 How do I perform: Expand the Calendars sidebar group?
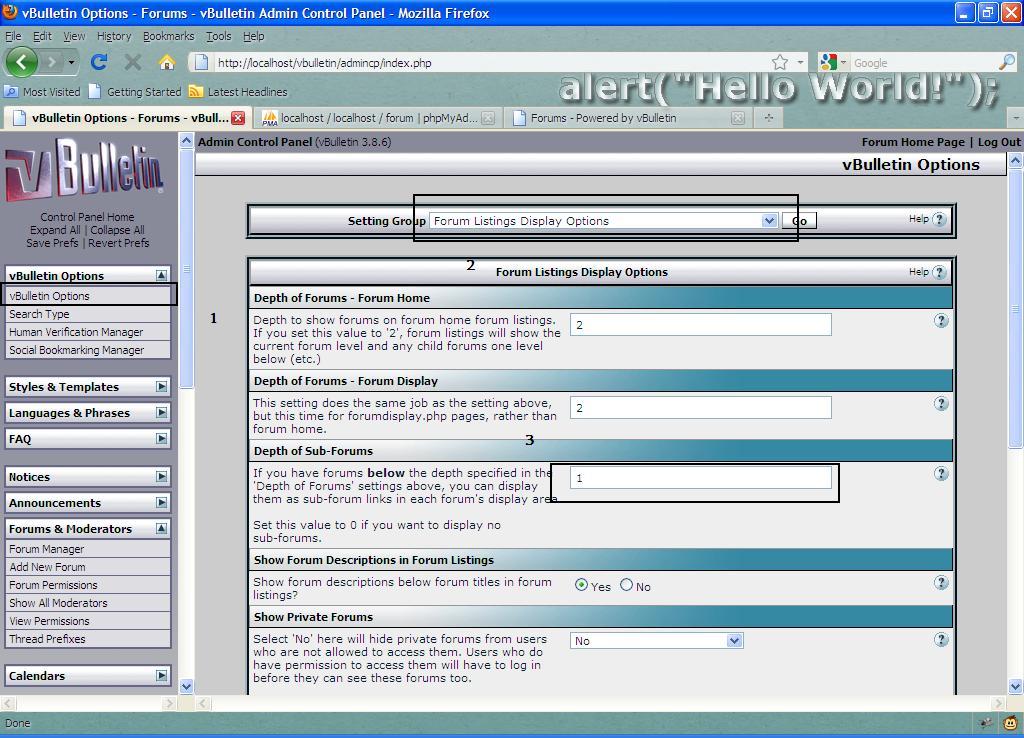pyautogui.click(x=161, y=675)
